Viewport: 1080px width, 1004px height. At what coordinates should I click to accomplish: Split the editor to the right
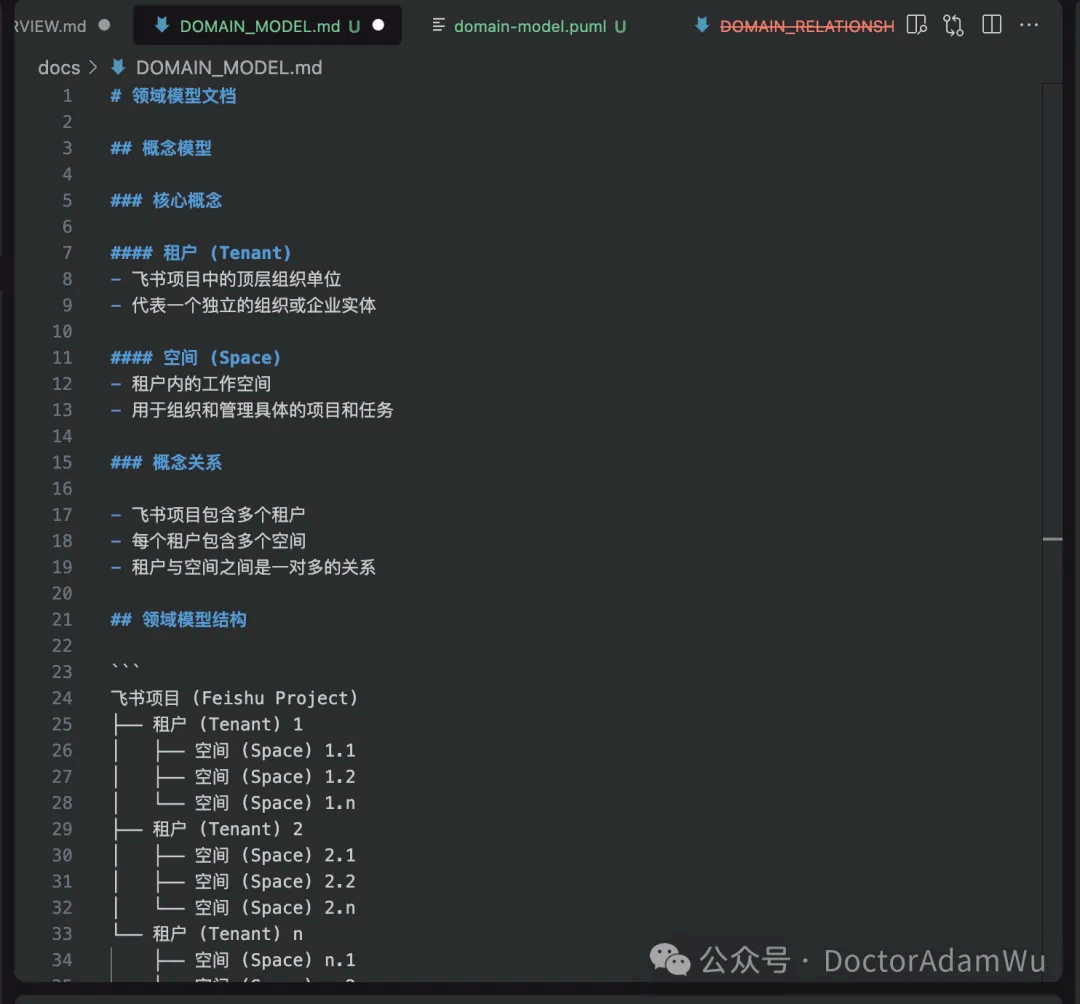(x=991, y=25)
